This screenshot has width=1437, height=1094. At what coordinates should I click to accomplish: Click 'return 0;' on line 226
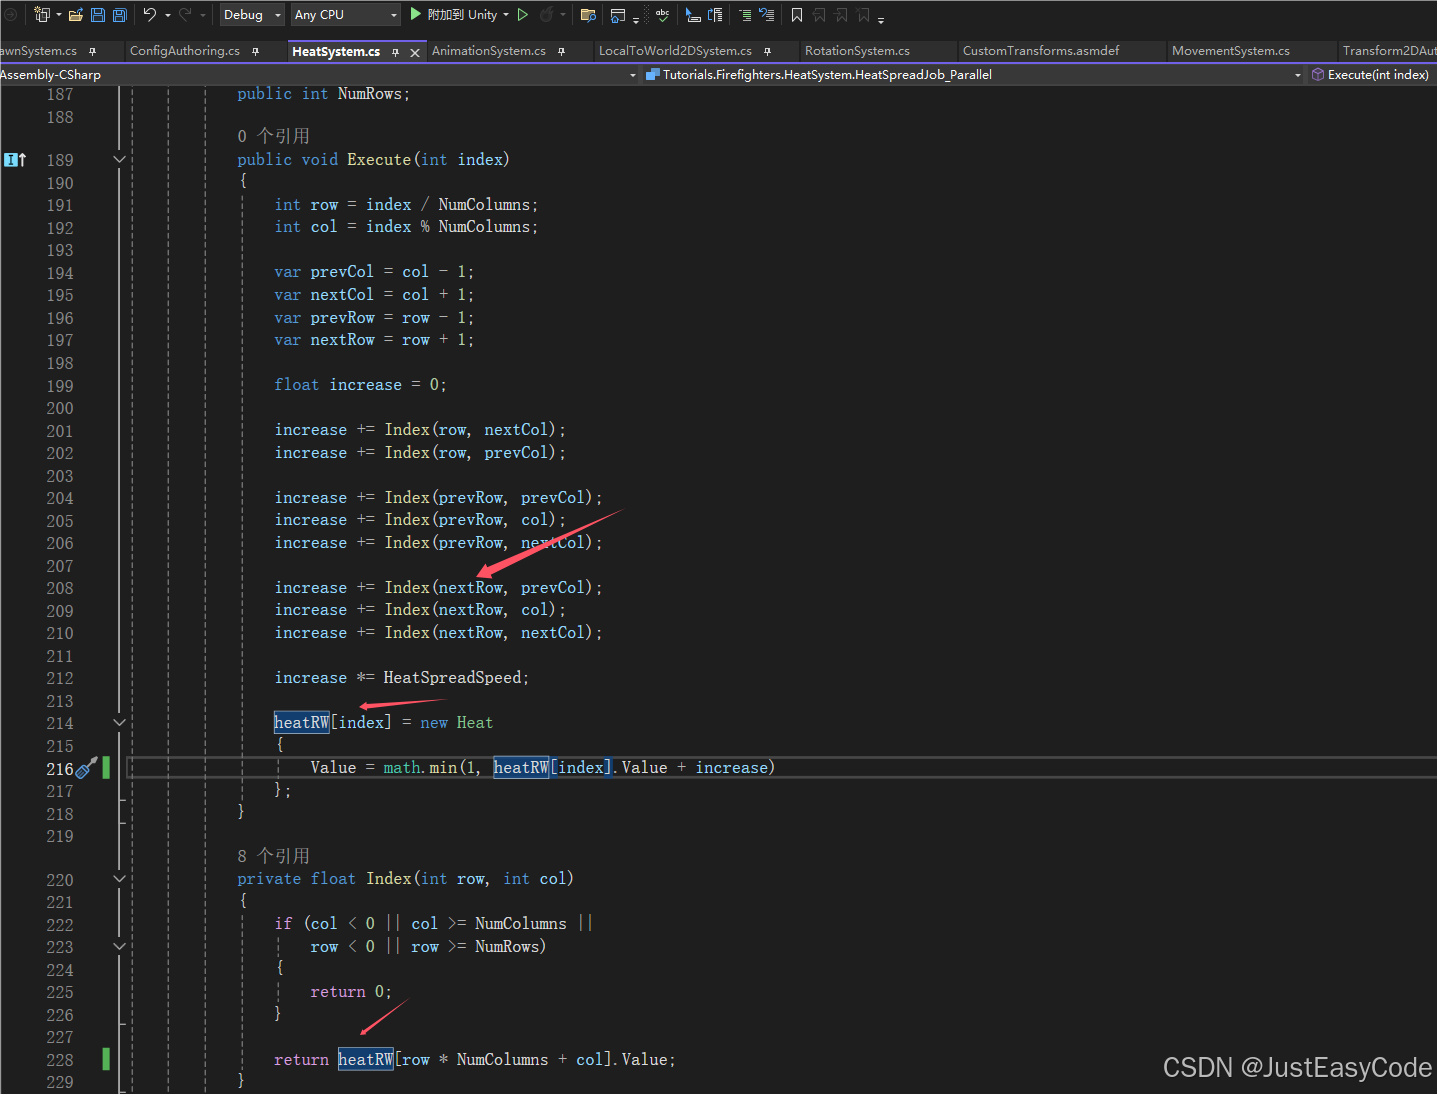tap(351, 992)
